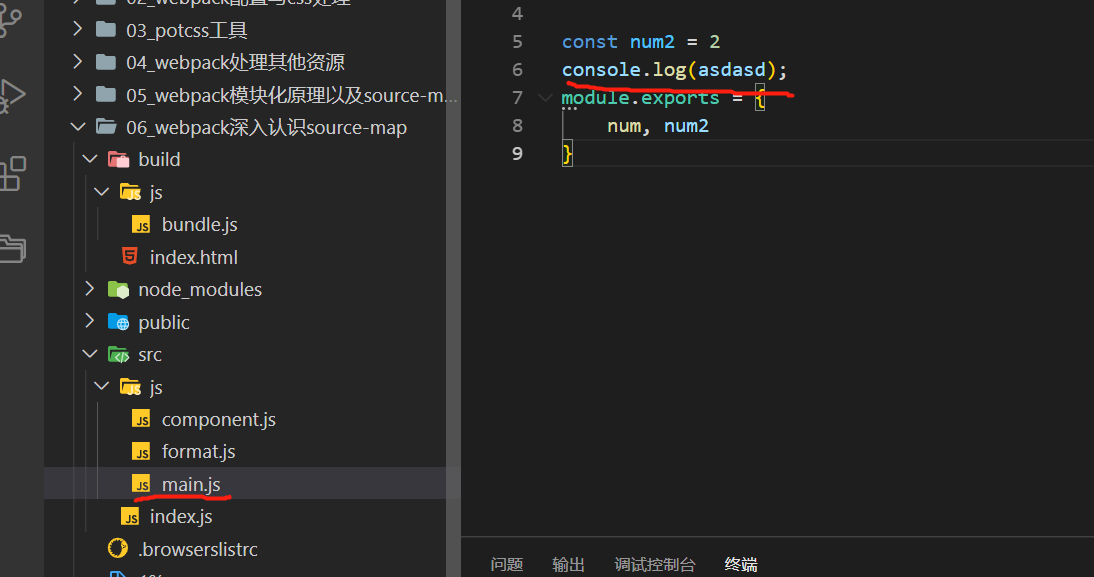Click the JS icon beside bundle.js
Viewport: 1094px width, 577px height.
pyautogui.click(x=142, y=224)
